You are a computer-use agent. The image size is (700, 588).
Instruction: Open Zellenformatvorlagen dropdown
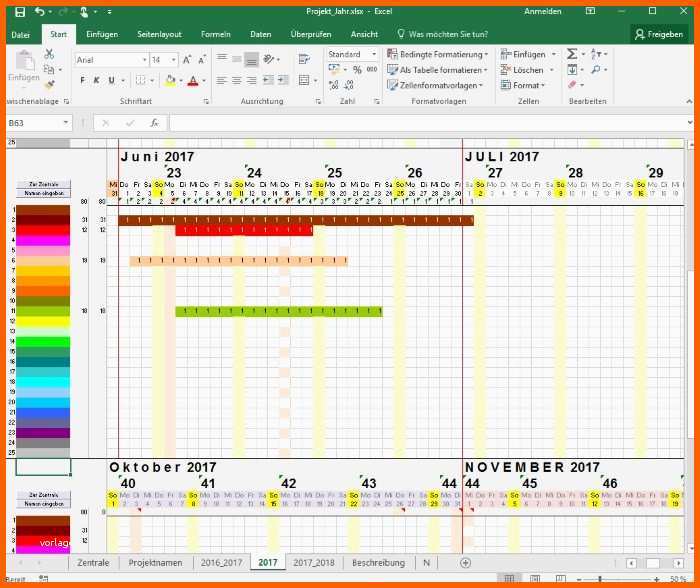coord(435,85)
